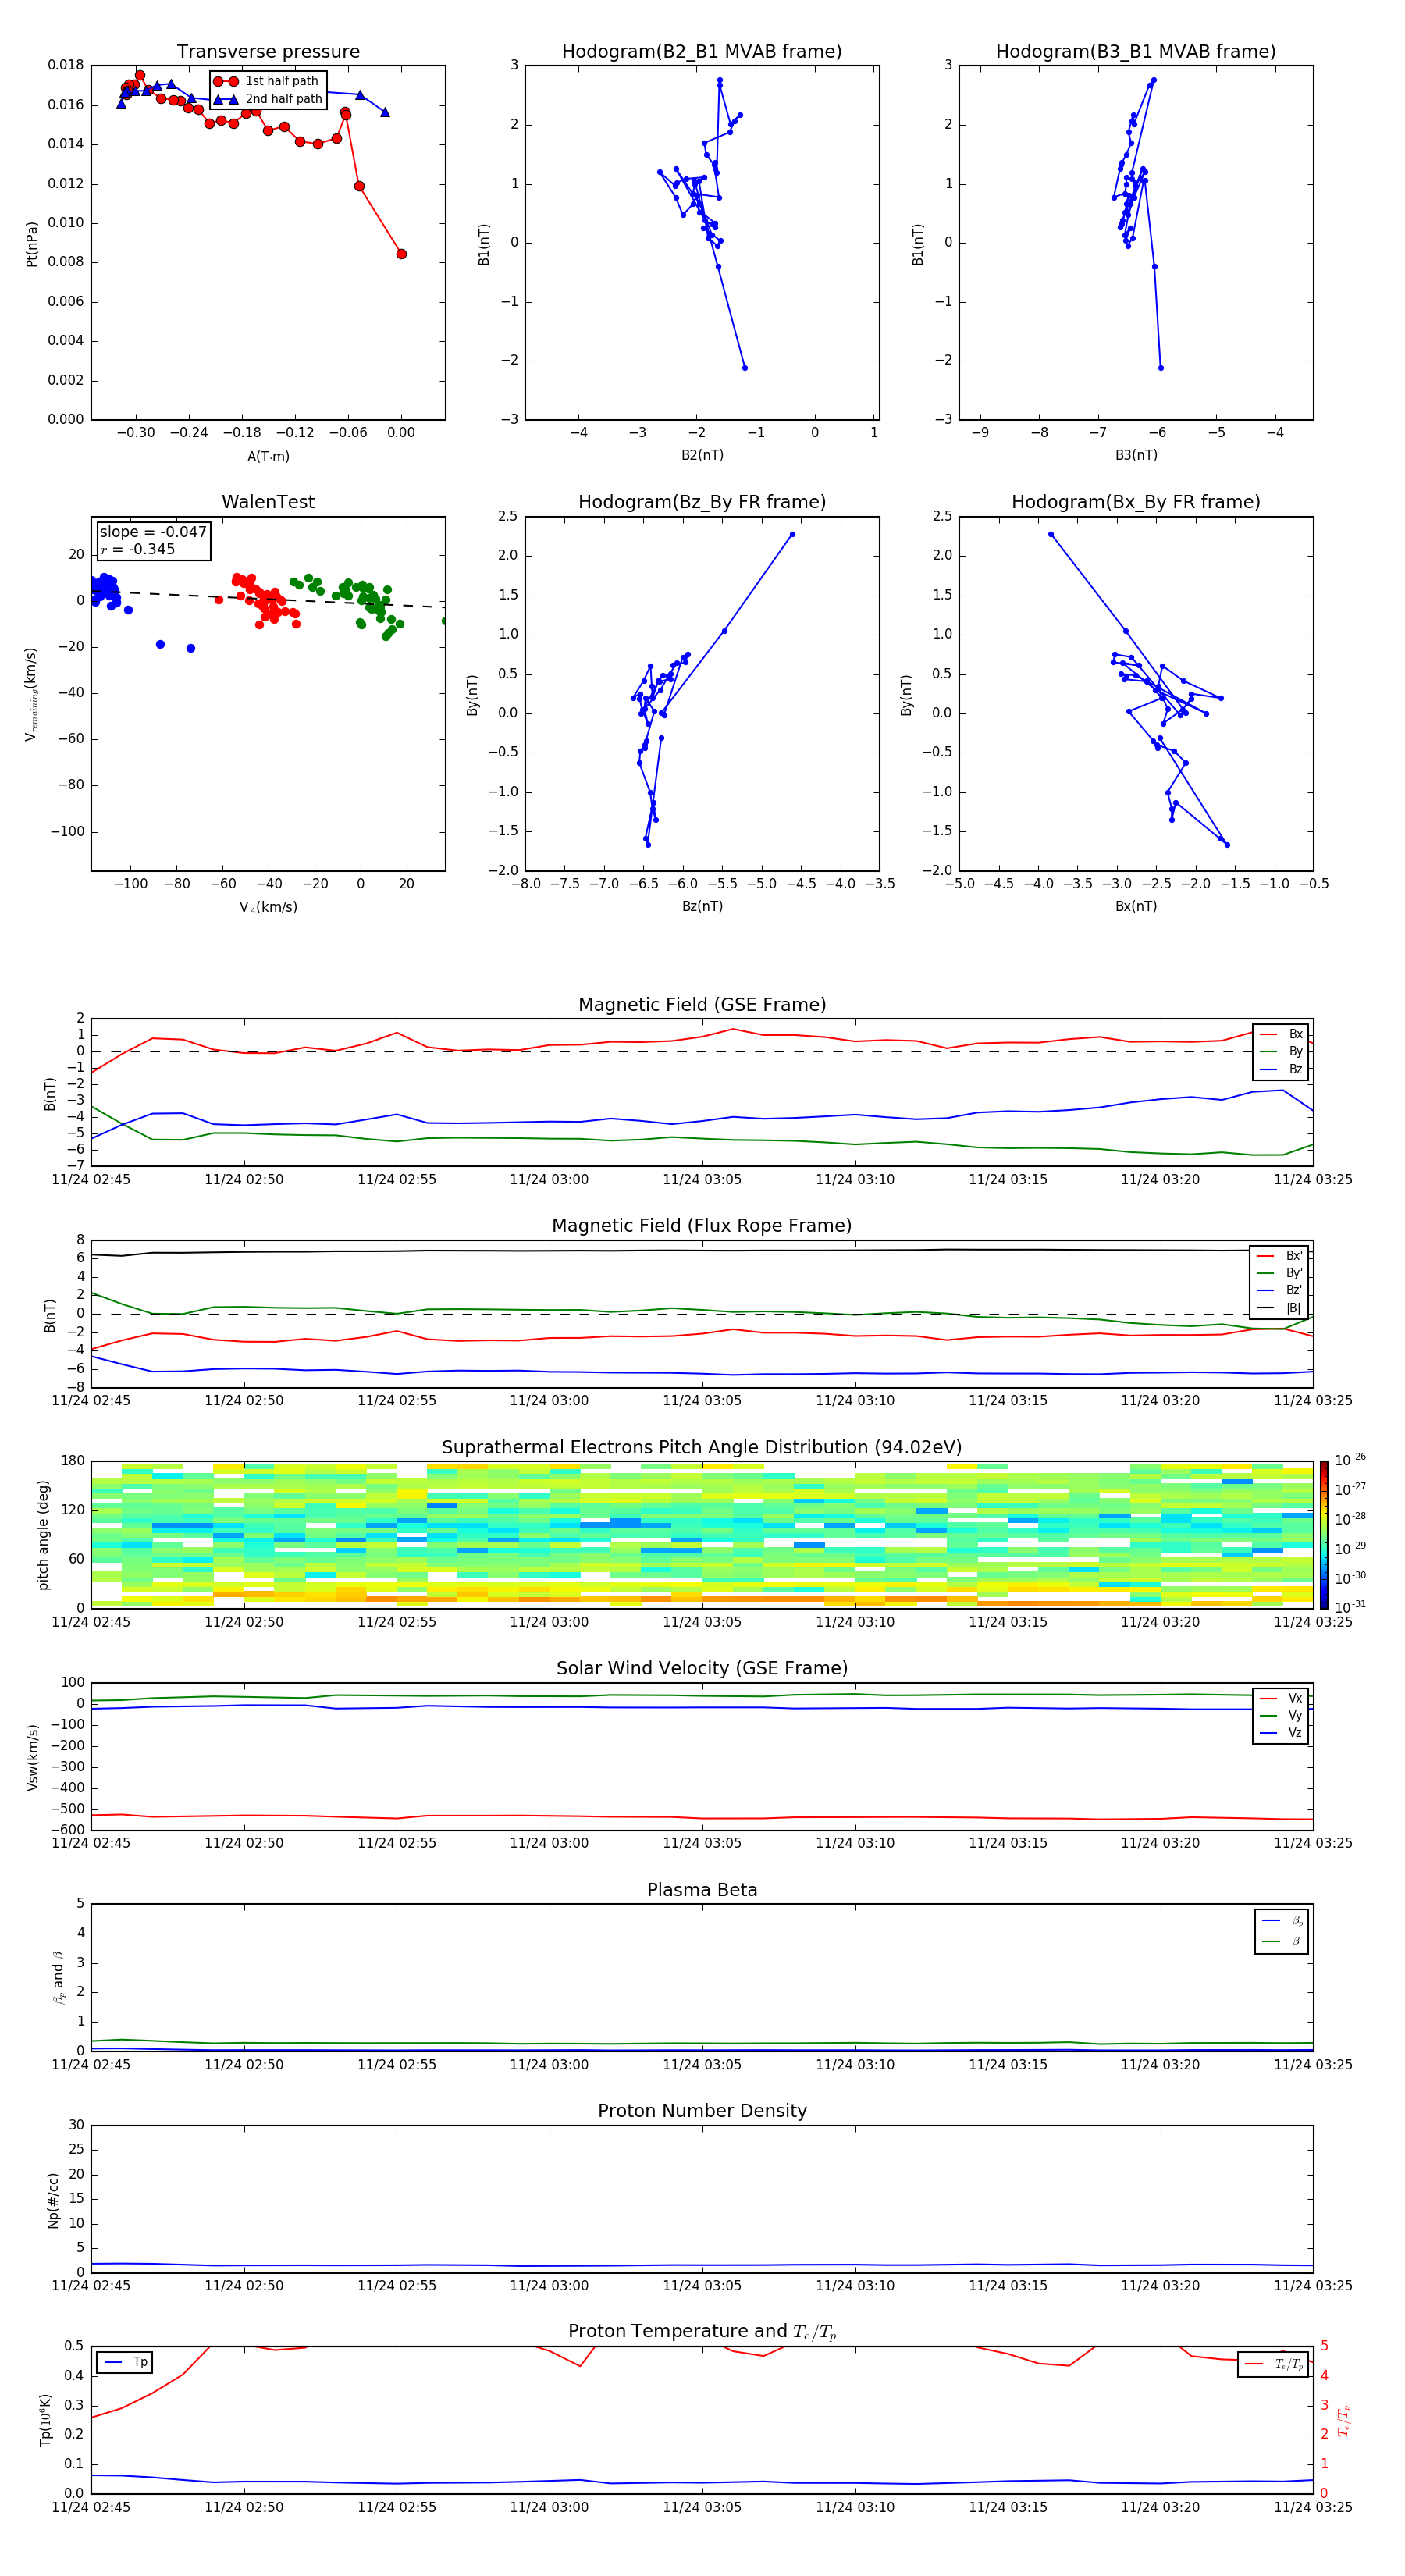The width and height of the screenshot is (1405, 2576).
Task: Click the "Magnetic Field (Flux Rope Frame)" title
Action: click(x=702, y=1226)
